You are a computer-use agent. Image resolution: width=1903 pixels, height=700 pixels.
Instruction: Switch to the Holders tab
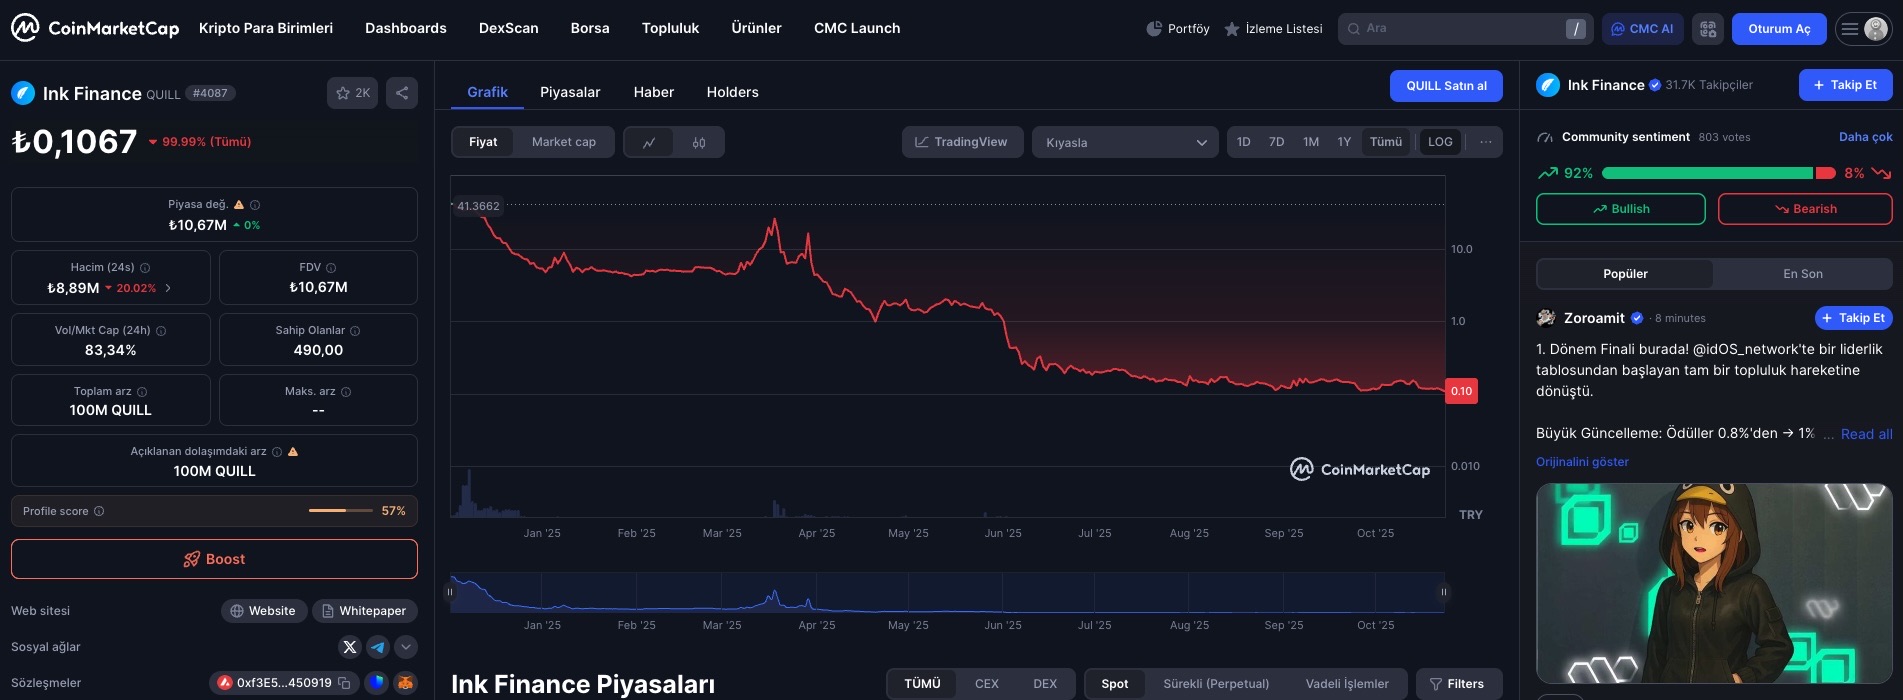[x=732, y=92]
